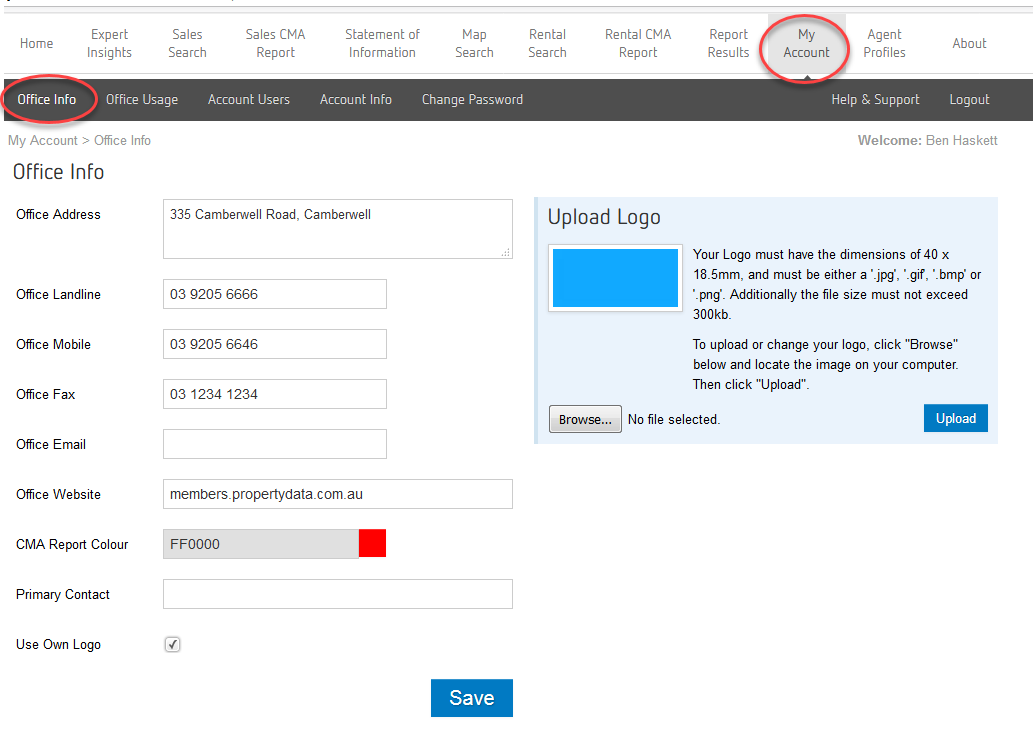This screenshot has width=1033, height=730.
Task: Click the My Account breadcrumb link
Action: [42, 140]
